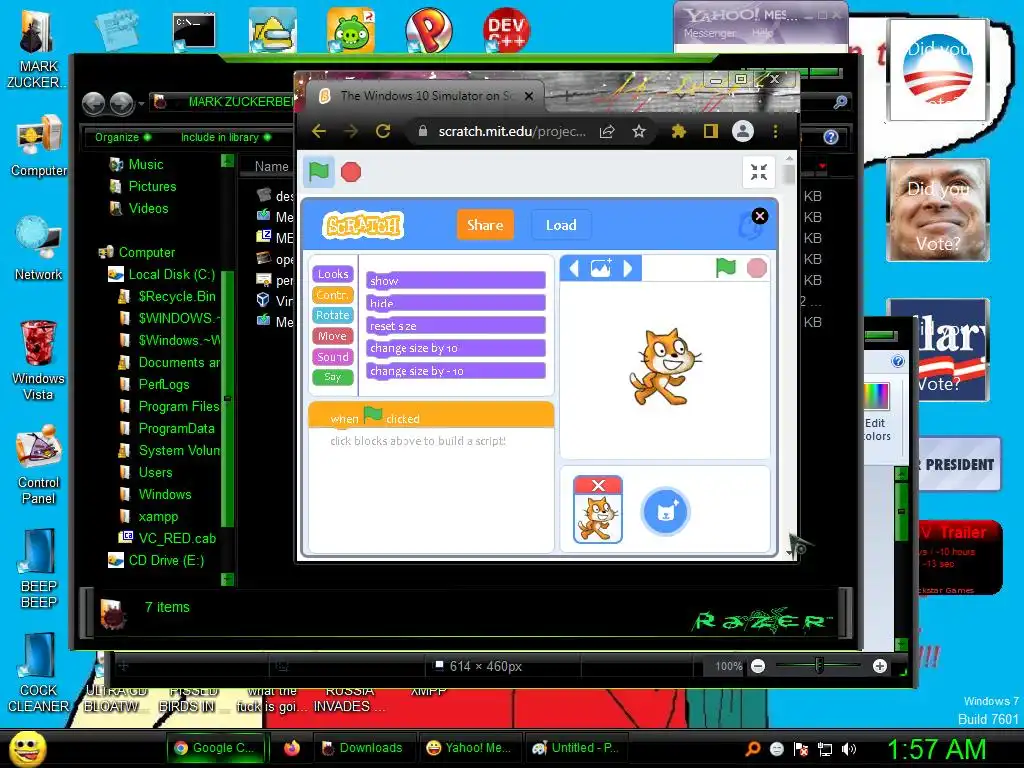Click the 'reset size' block
This screenshot has height=768, width=1024.
[x=456, y=325]
